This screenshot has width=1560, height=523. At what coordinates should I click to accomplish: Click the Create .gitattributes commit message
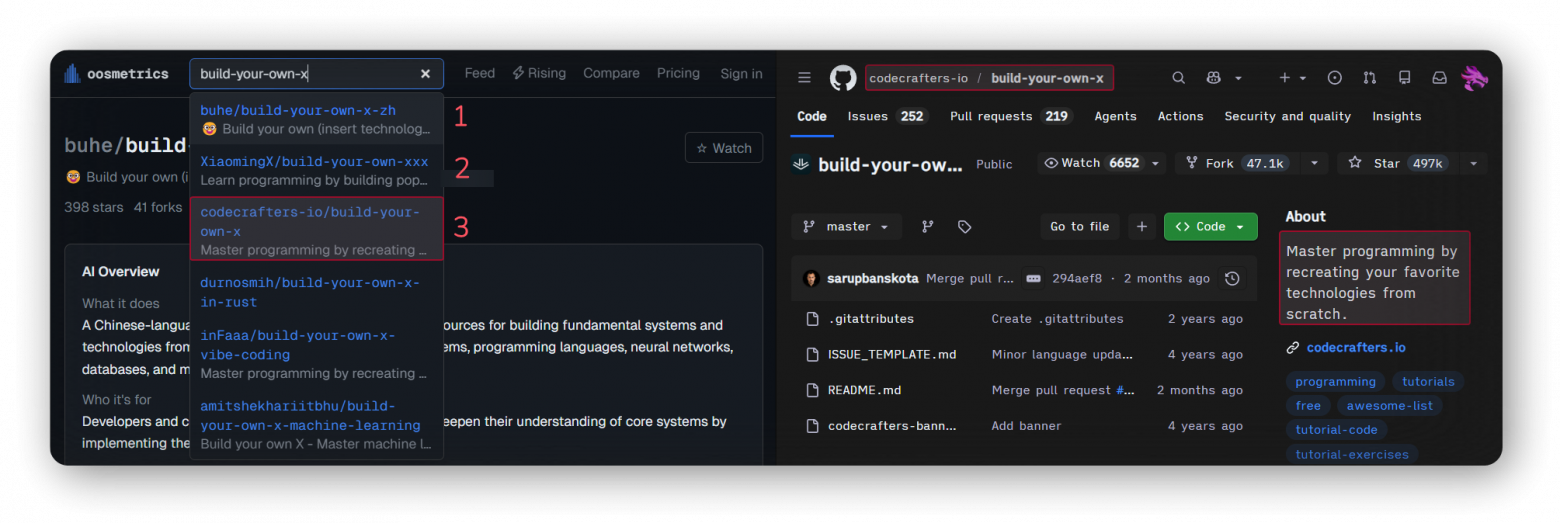coord(1057,319)
